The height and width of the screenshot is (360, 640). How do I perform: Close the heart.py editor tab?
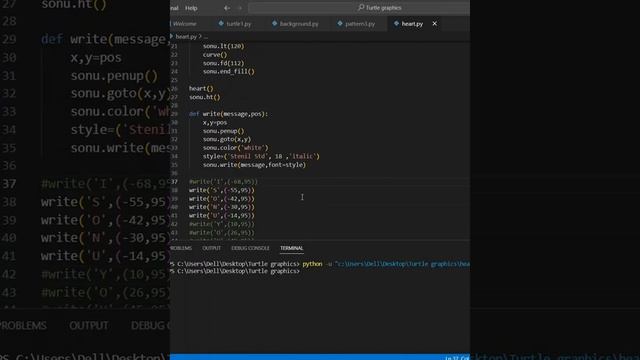tap(435, 24)
